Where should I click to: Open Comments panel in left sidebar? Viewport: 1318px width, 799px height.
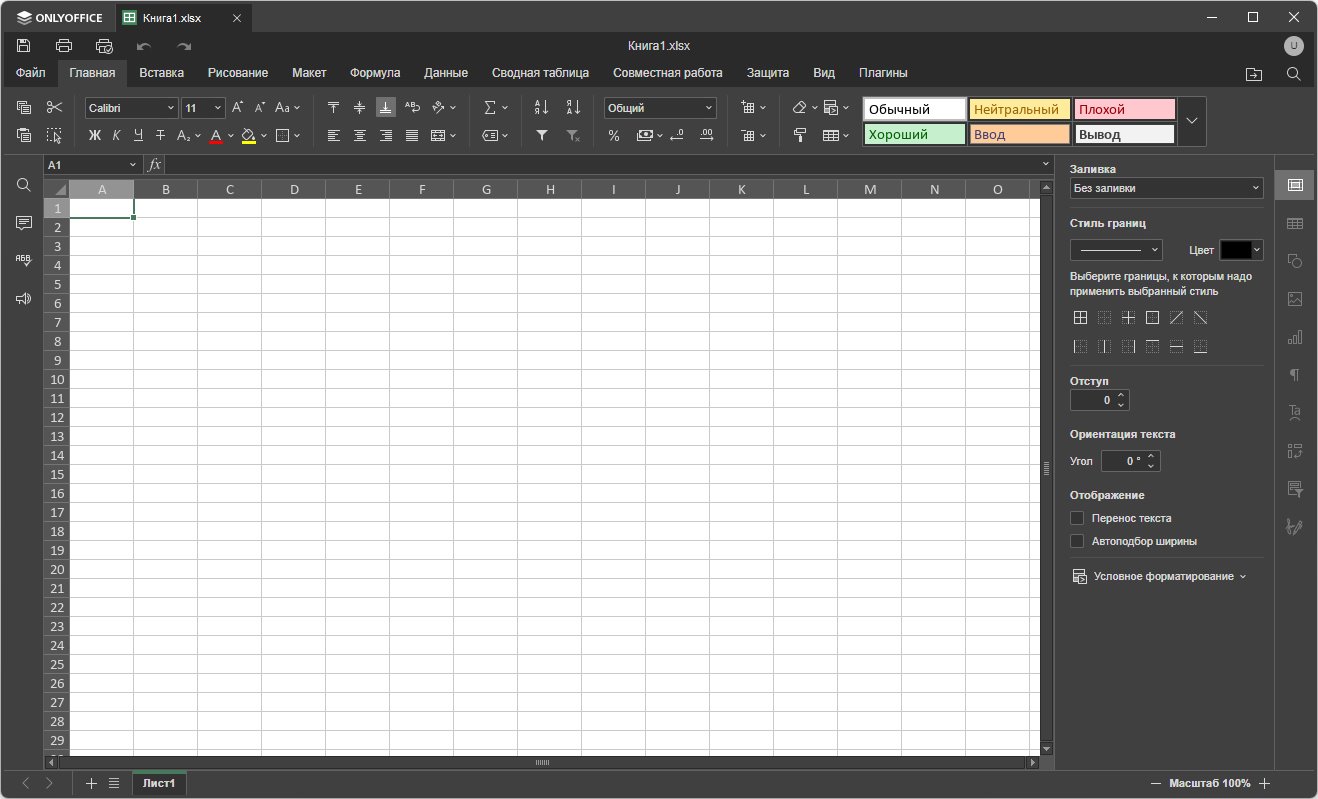(24, 223)
